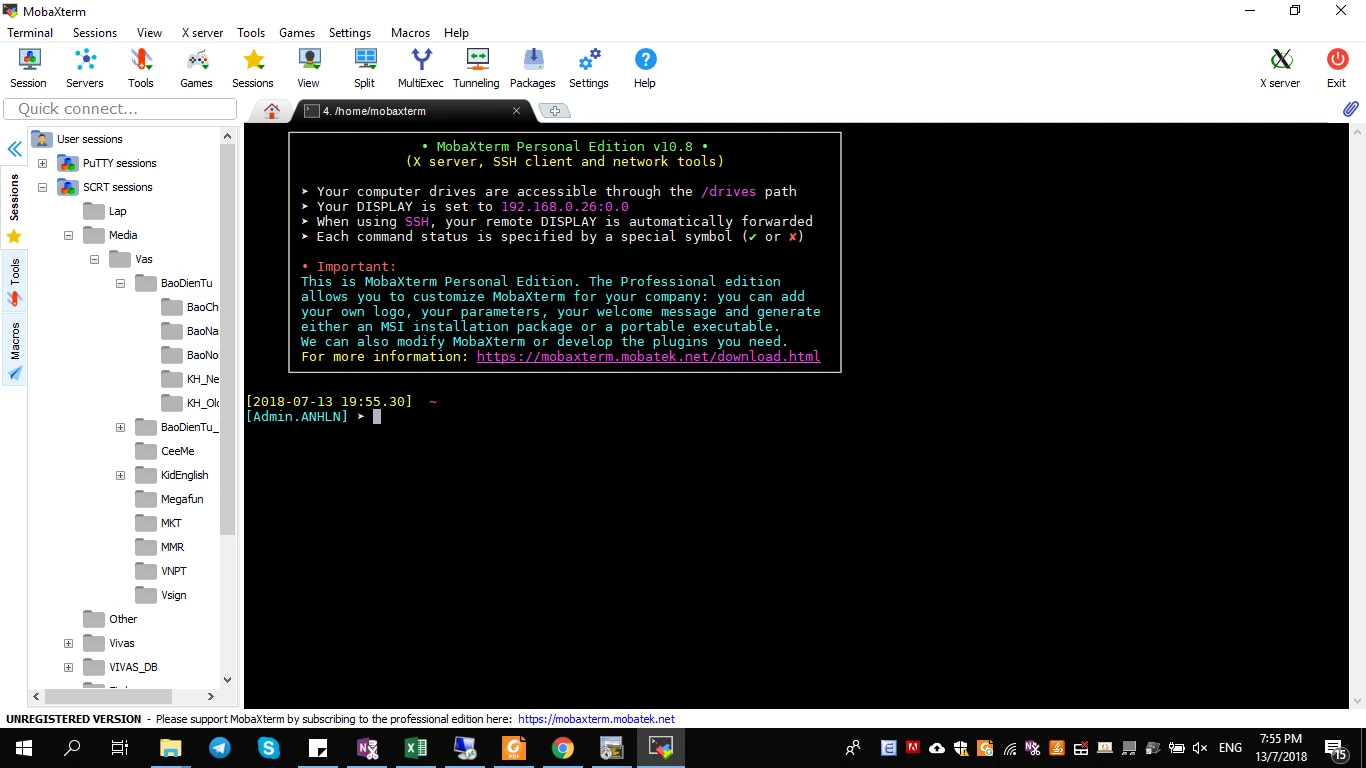Click the Sessions star toolbar icon
The width and height of the screenshot is (1366, 768).
(x=253, y=68)
